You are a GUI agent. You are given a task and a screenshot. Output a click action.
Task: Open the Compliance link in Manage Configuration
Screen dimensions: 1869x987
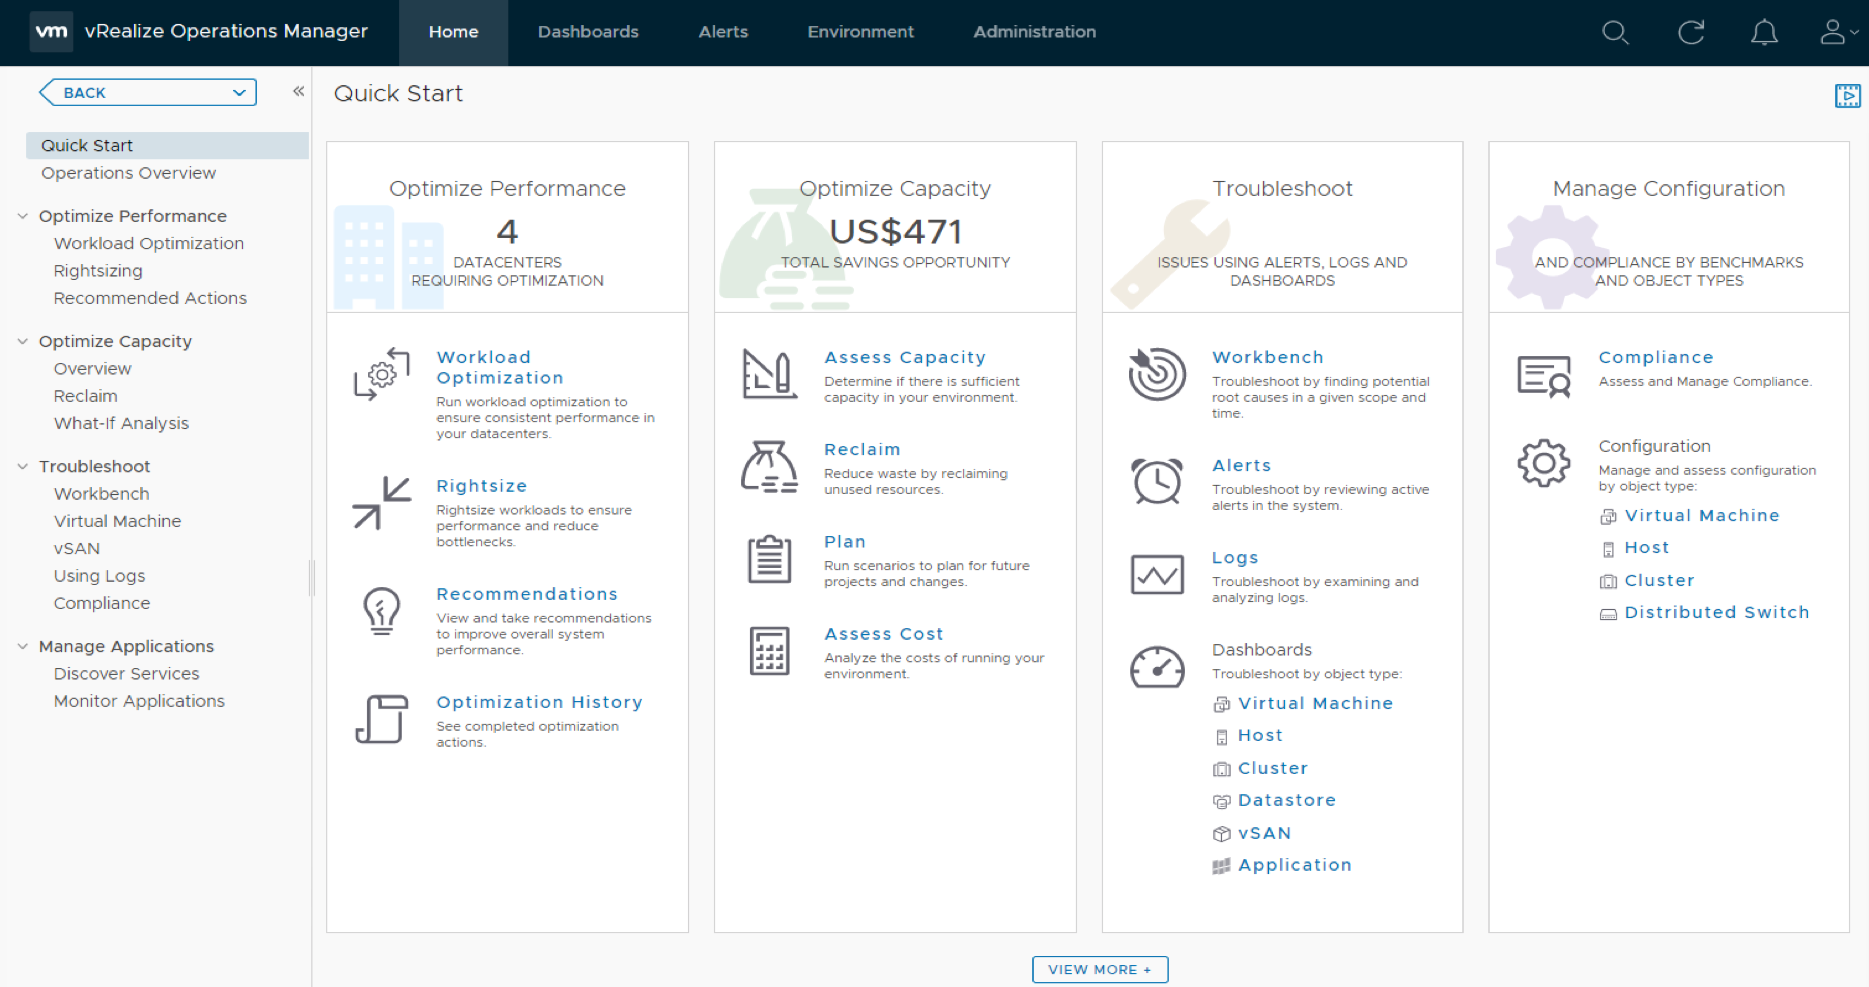1656,357
